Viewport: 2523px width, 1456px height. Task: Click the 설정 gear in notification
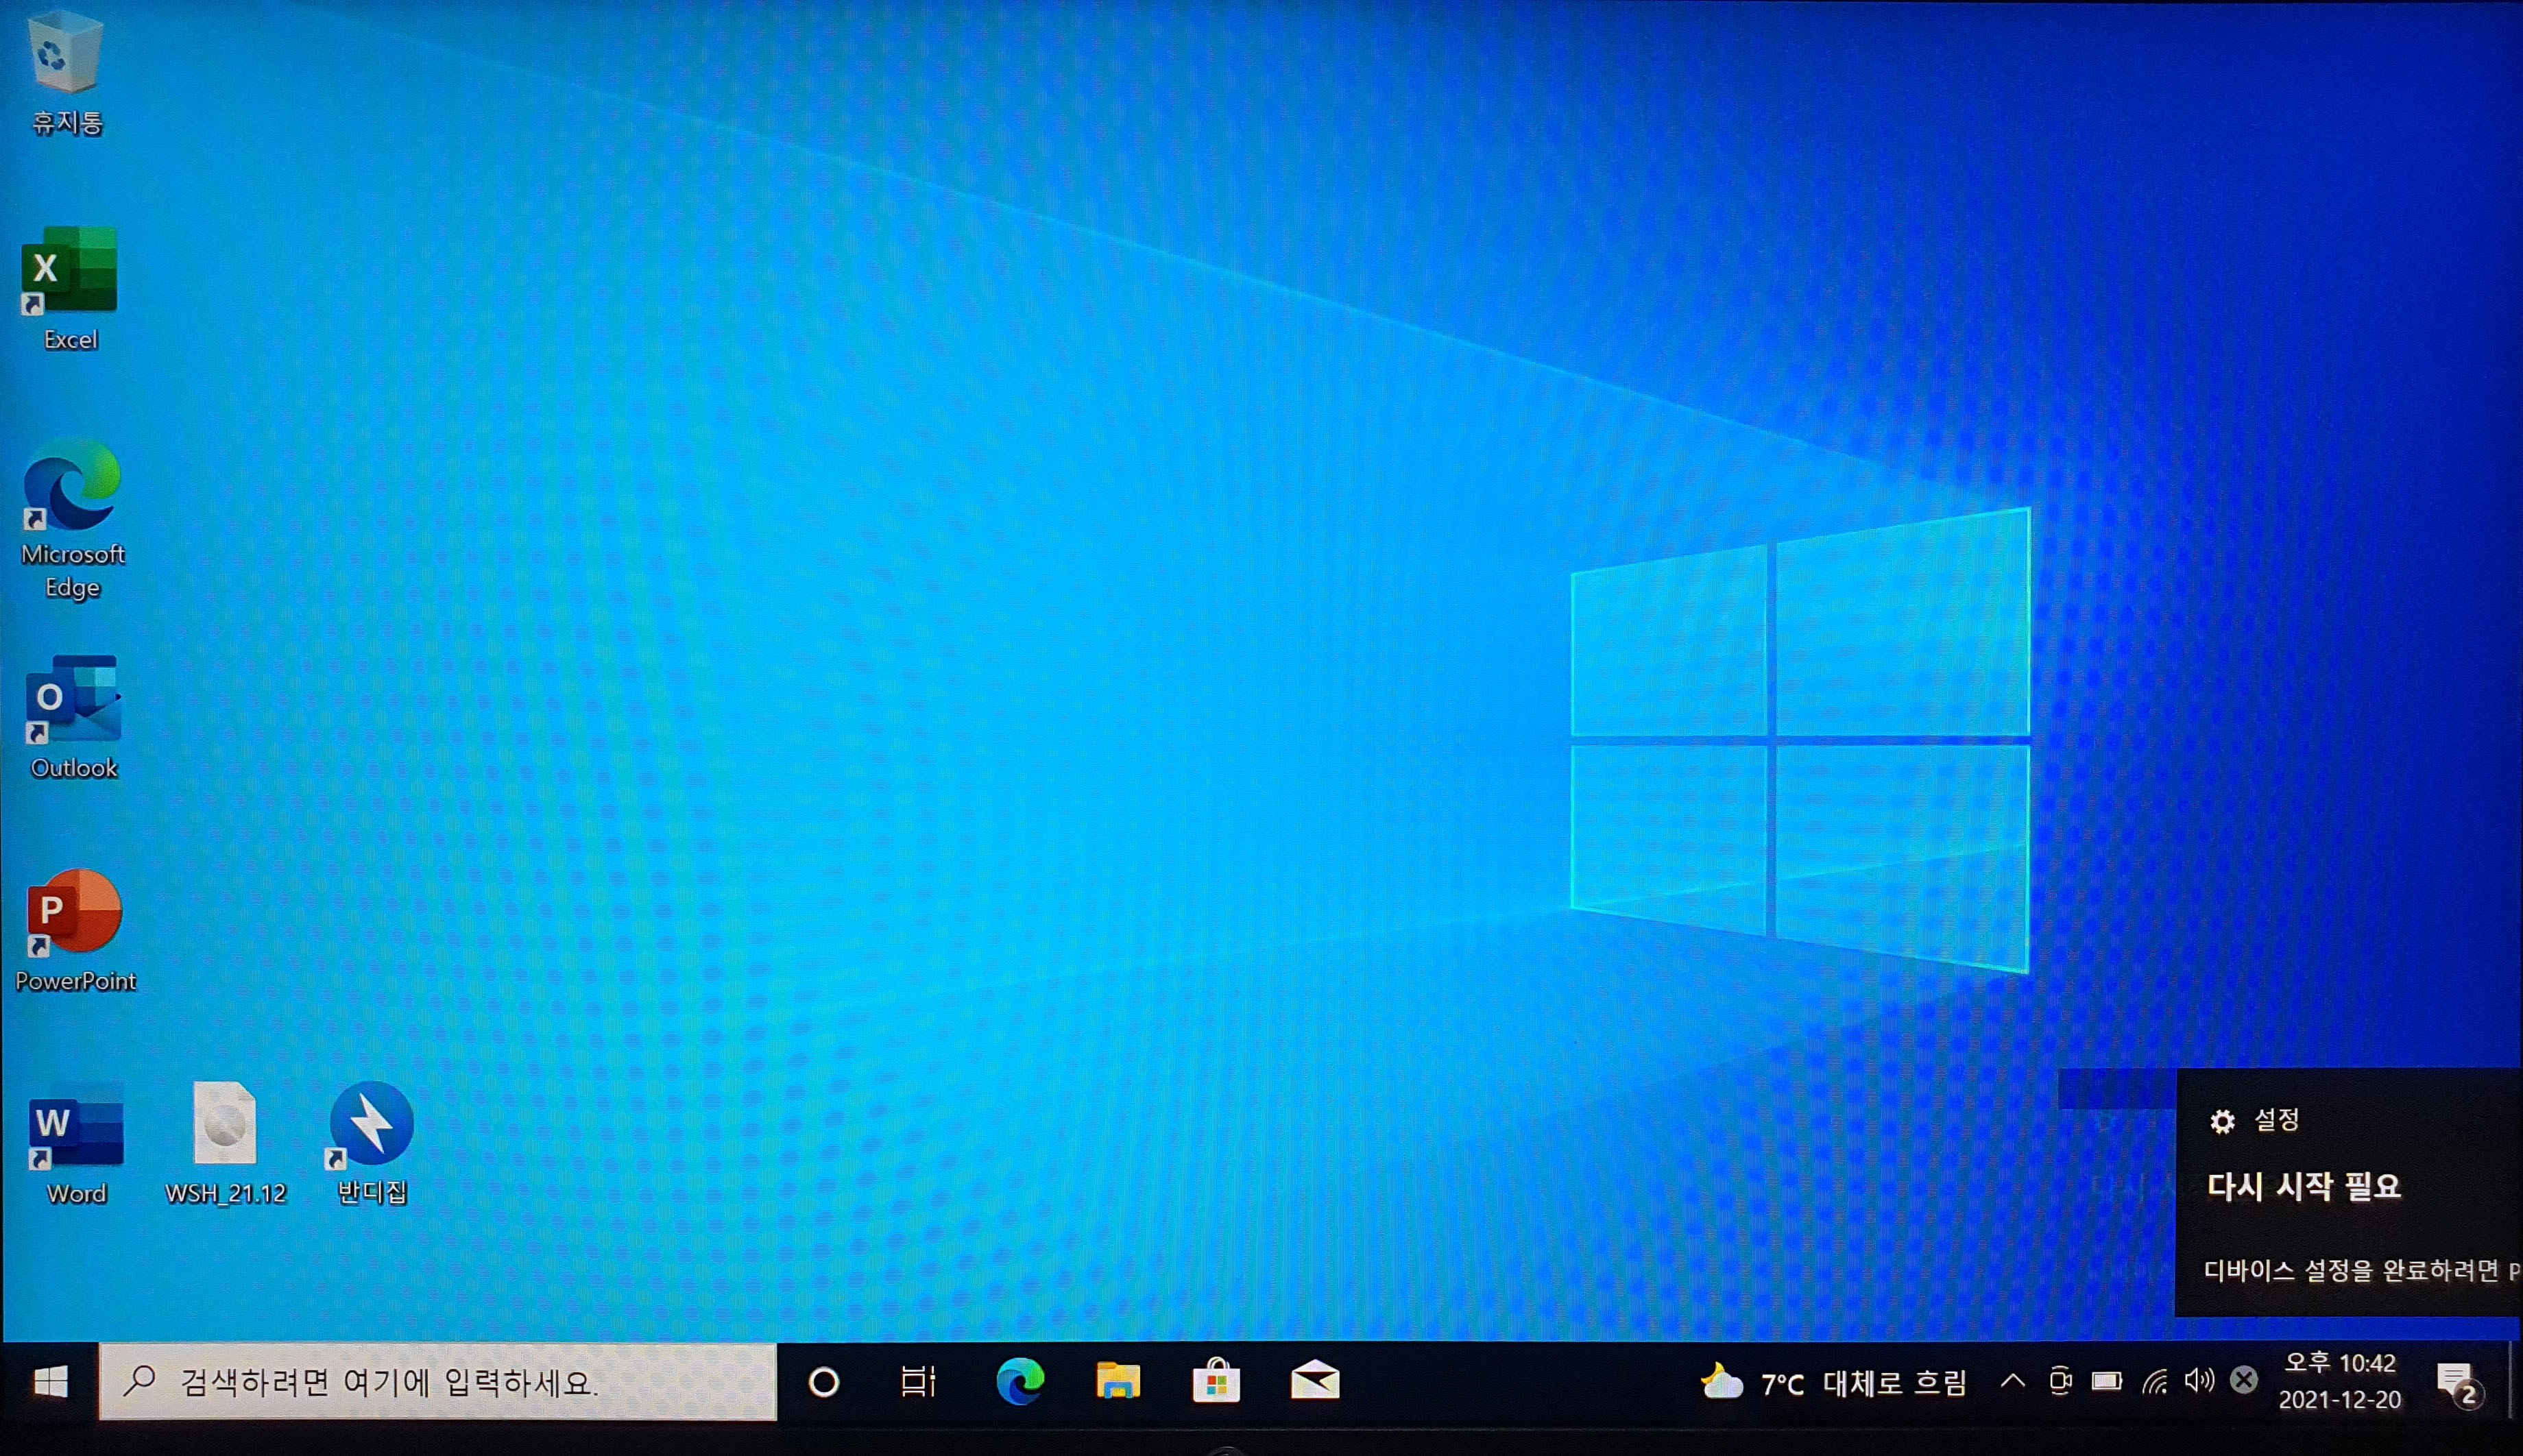click(2222, 1122)
